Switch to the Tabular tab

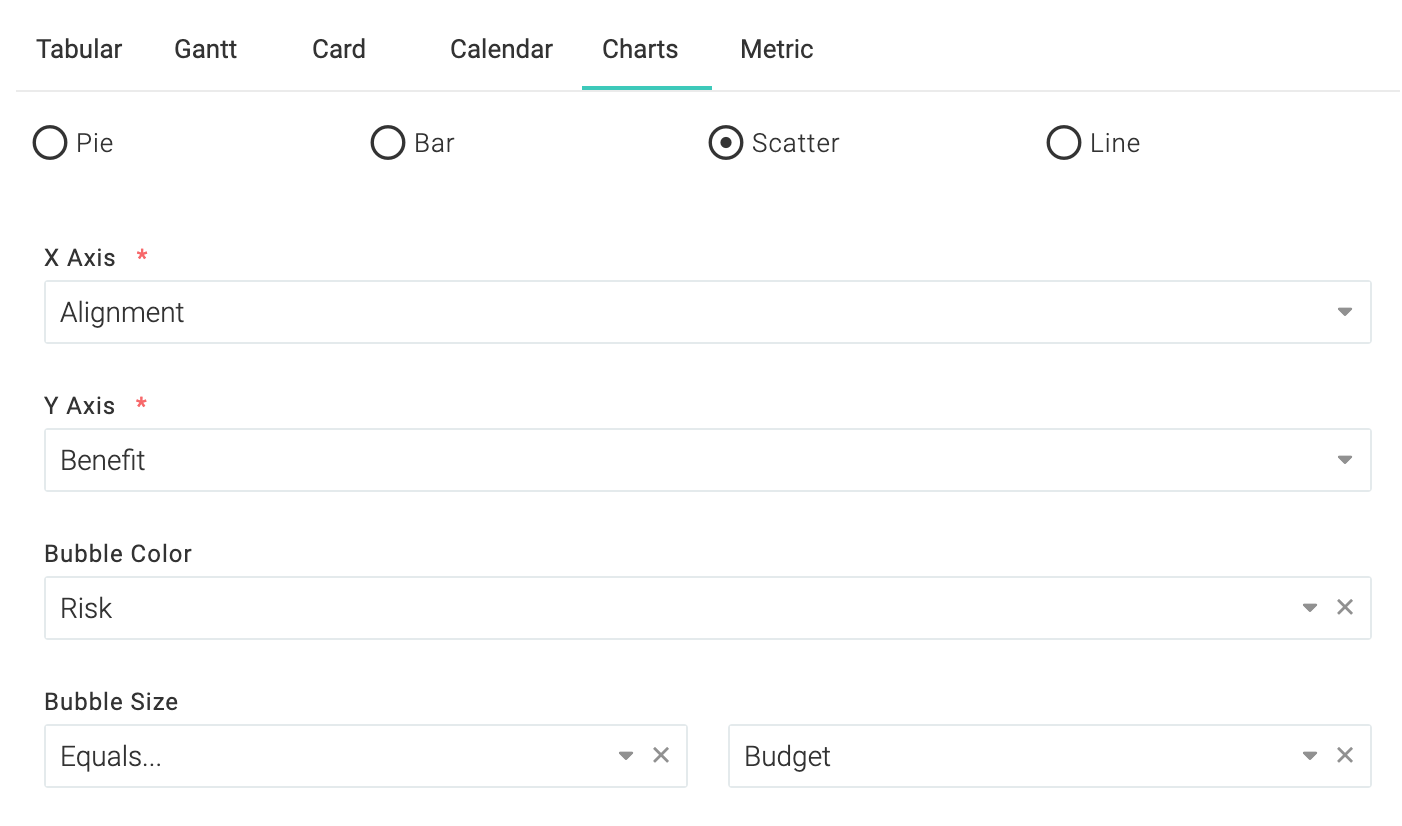pyautogui.click(x=79, y=49)
